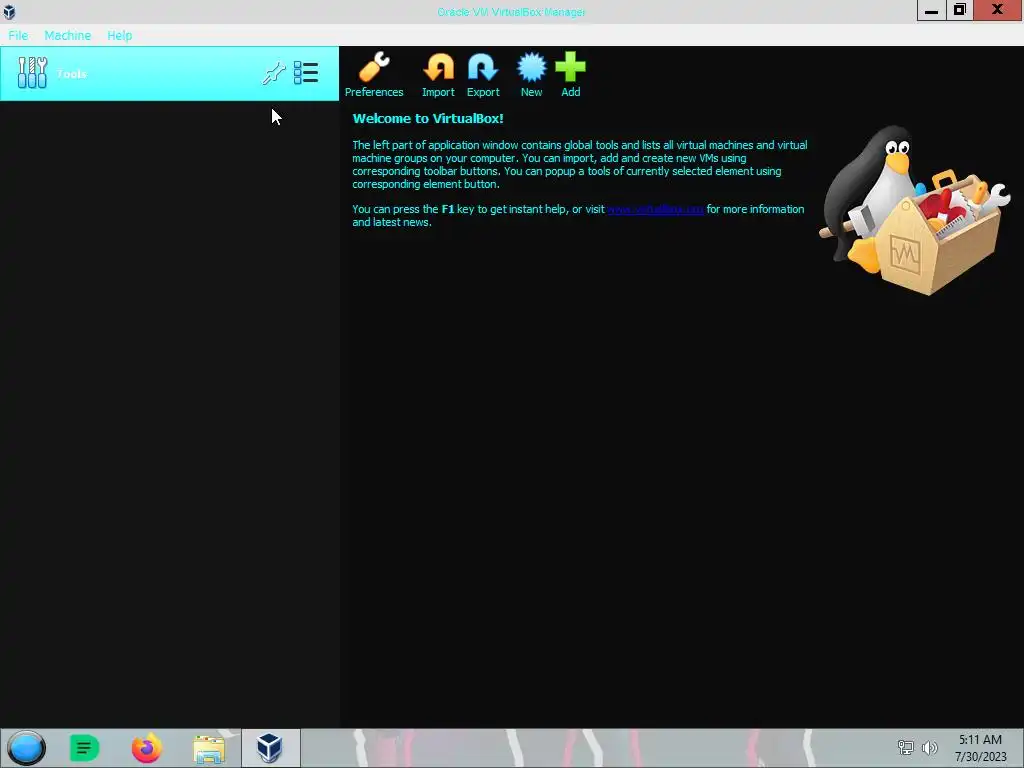Close the VirtualBox Manager window
This screenshot has width=1024, height=768.
pyautogui.click(x=998, y=10)
